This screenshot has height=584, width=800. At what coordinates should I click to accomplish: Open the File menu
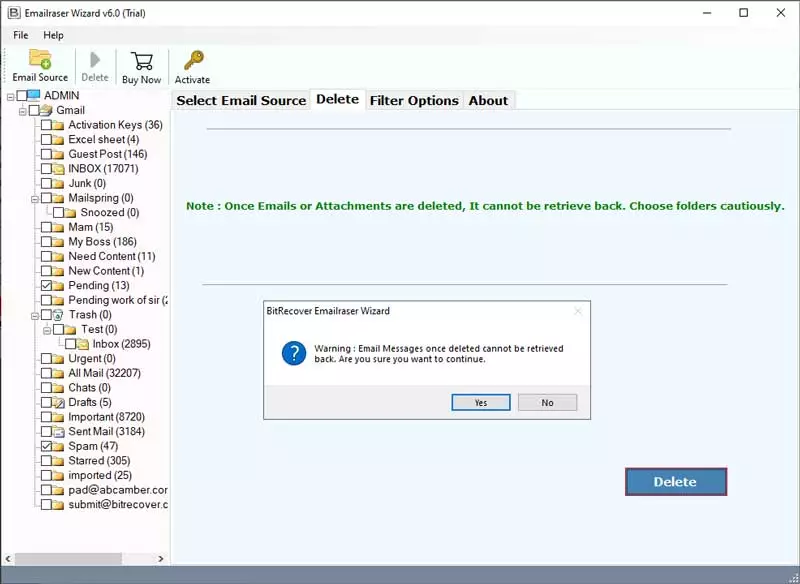(21, 35)
